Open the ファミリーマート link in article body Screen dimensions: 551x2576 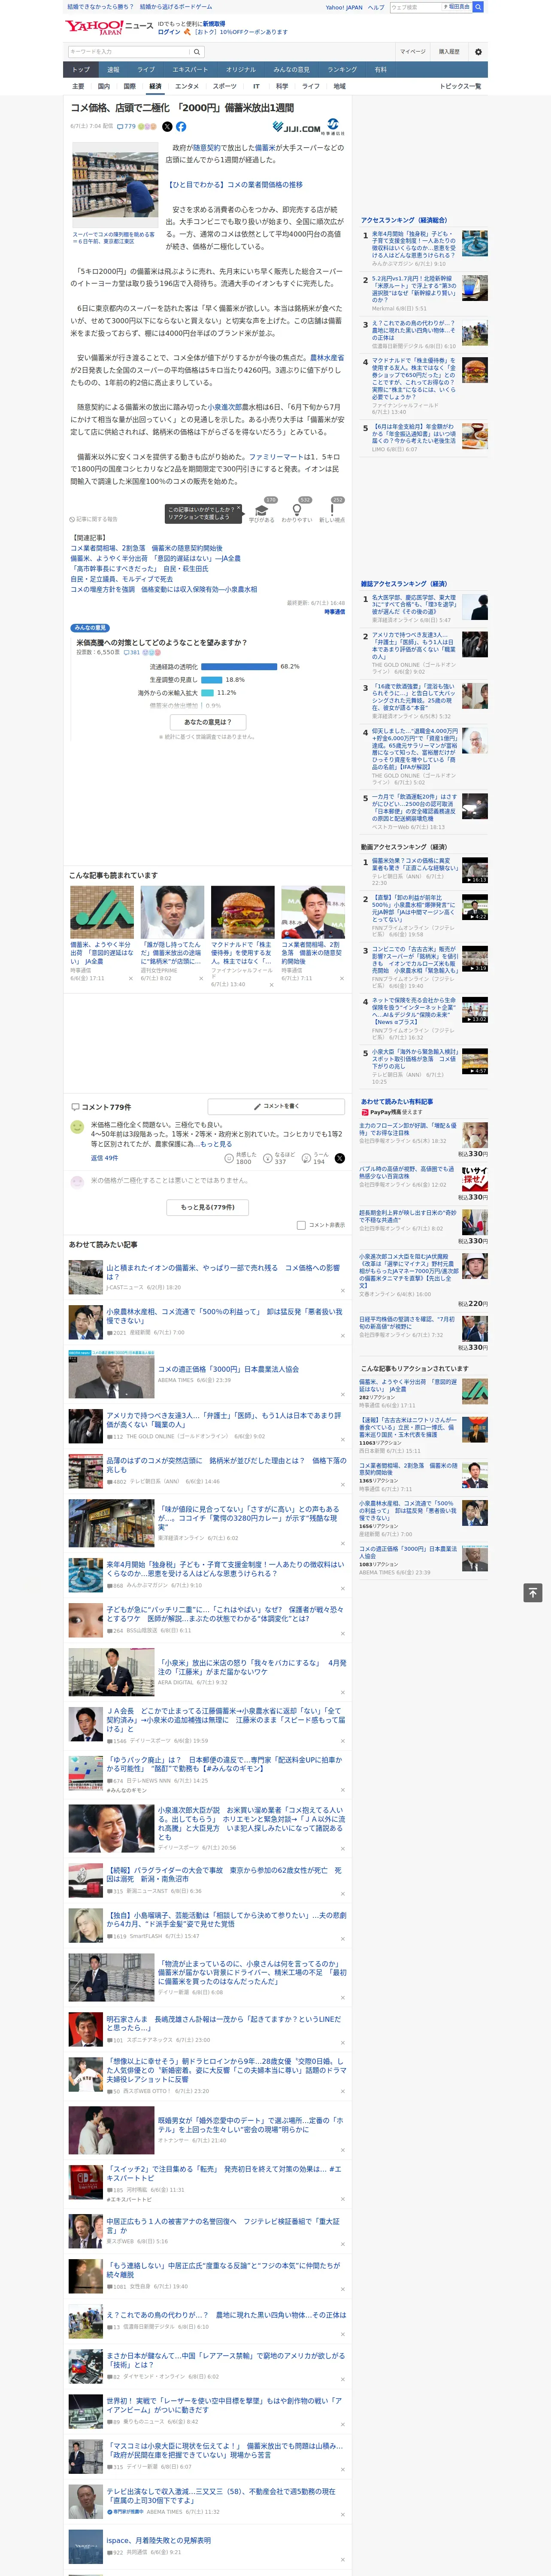tap(276, 456)
